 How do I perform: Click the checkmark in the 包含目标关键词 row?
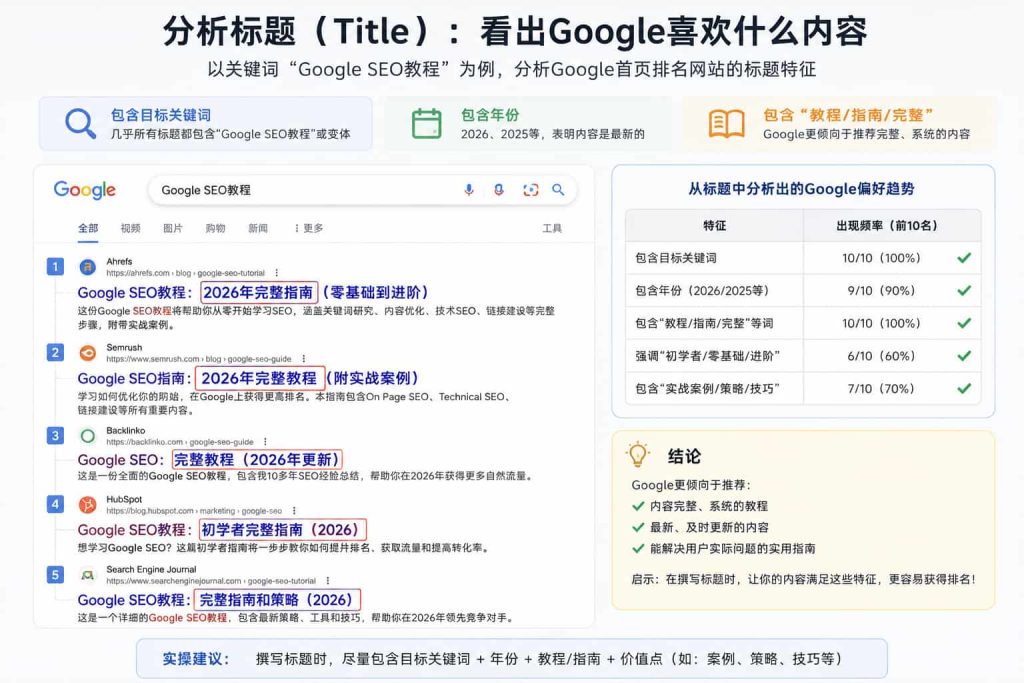964,258
